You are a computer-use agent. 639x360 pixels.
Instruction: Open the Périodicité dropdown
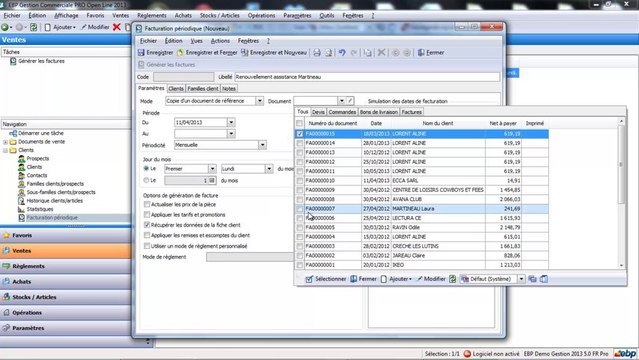pos(262,145)
